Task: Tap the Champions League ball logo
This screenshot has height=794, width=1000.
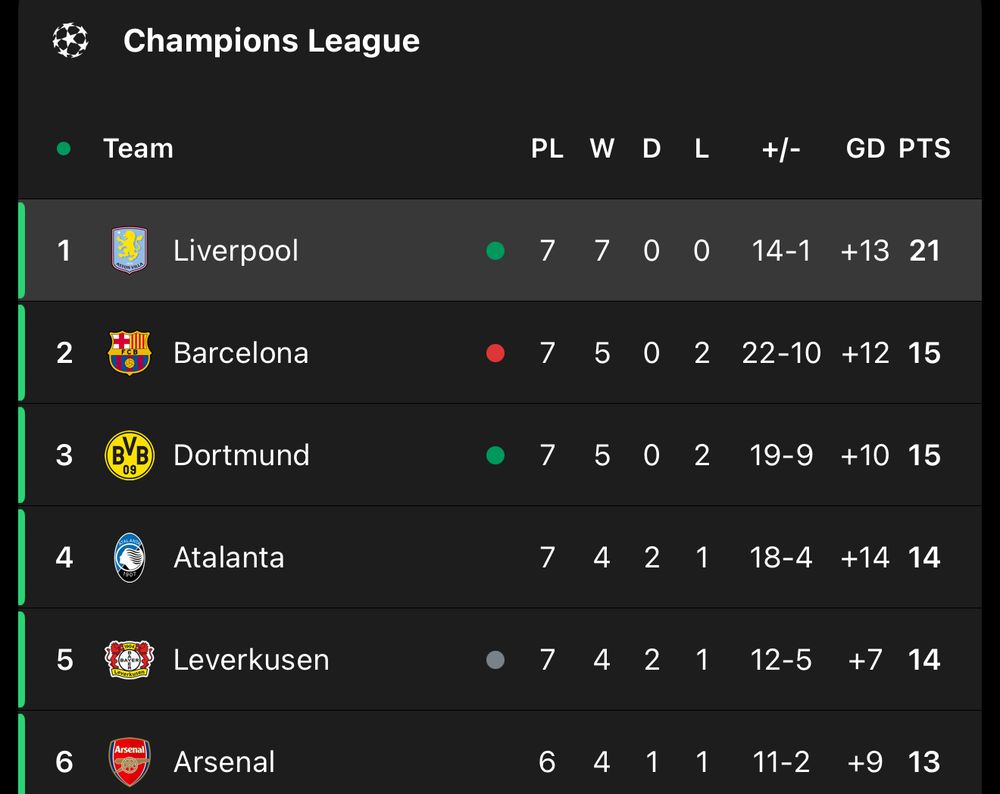Action: pyautogui.click(x=70, y=40)
